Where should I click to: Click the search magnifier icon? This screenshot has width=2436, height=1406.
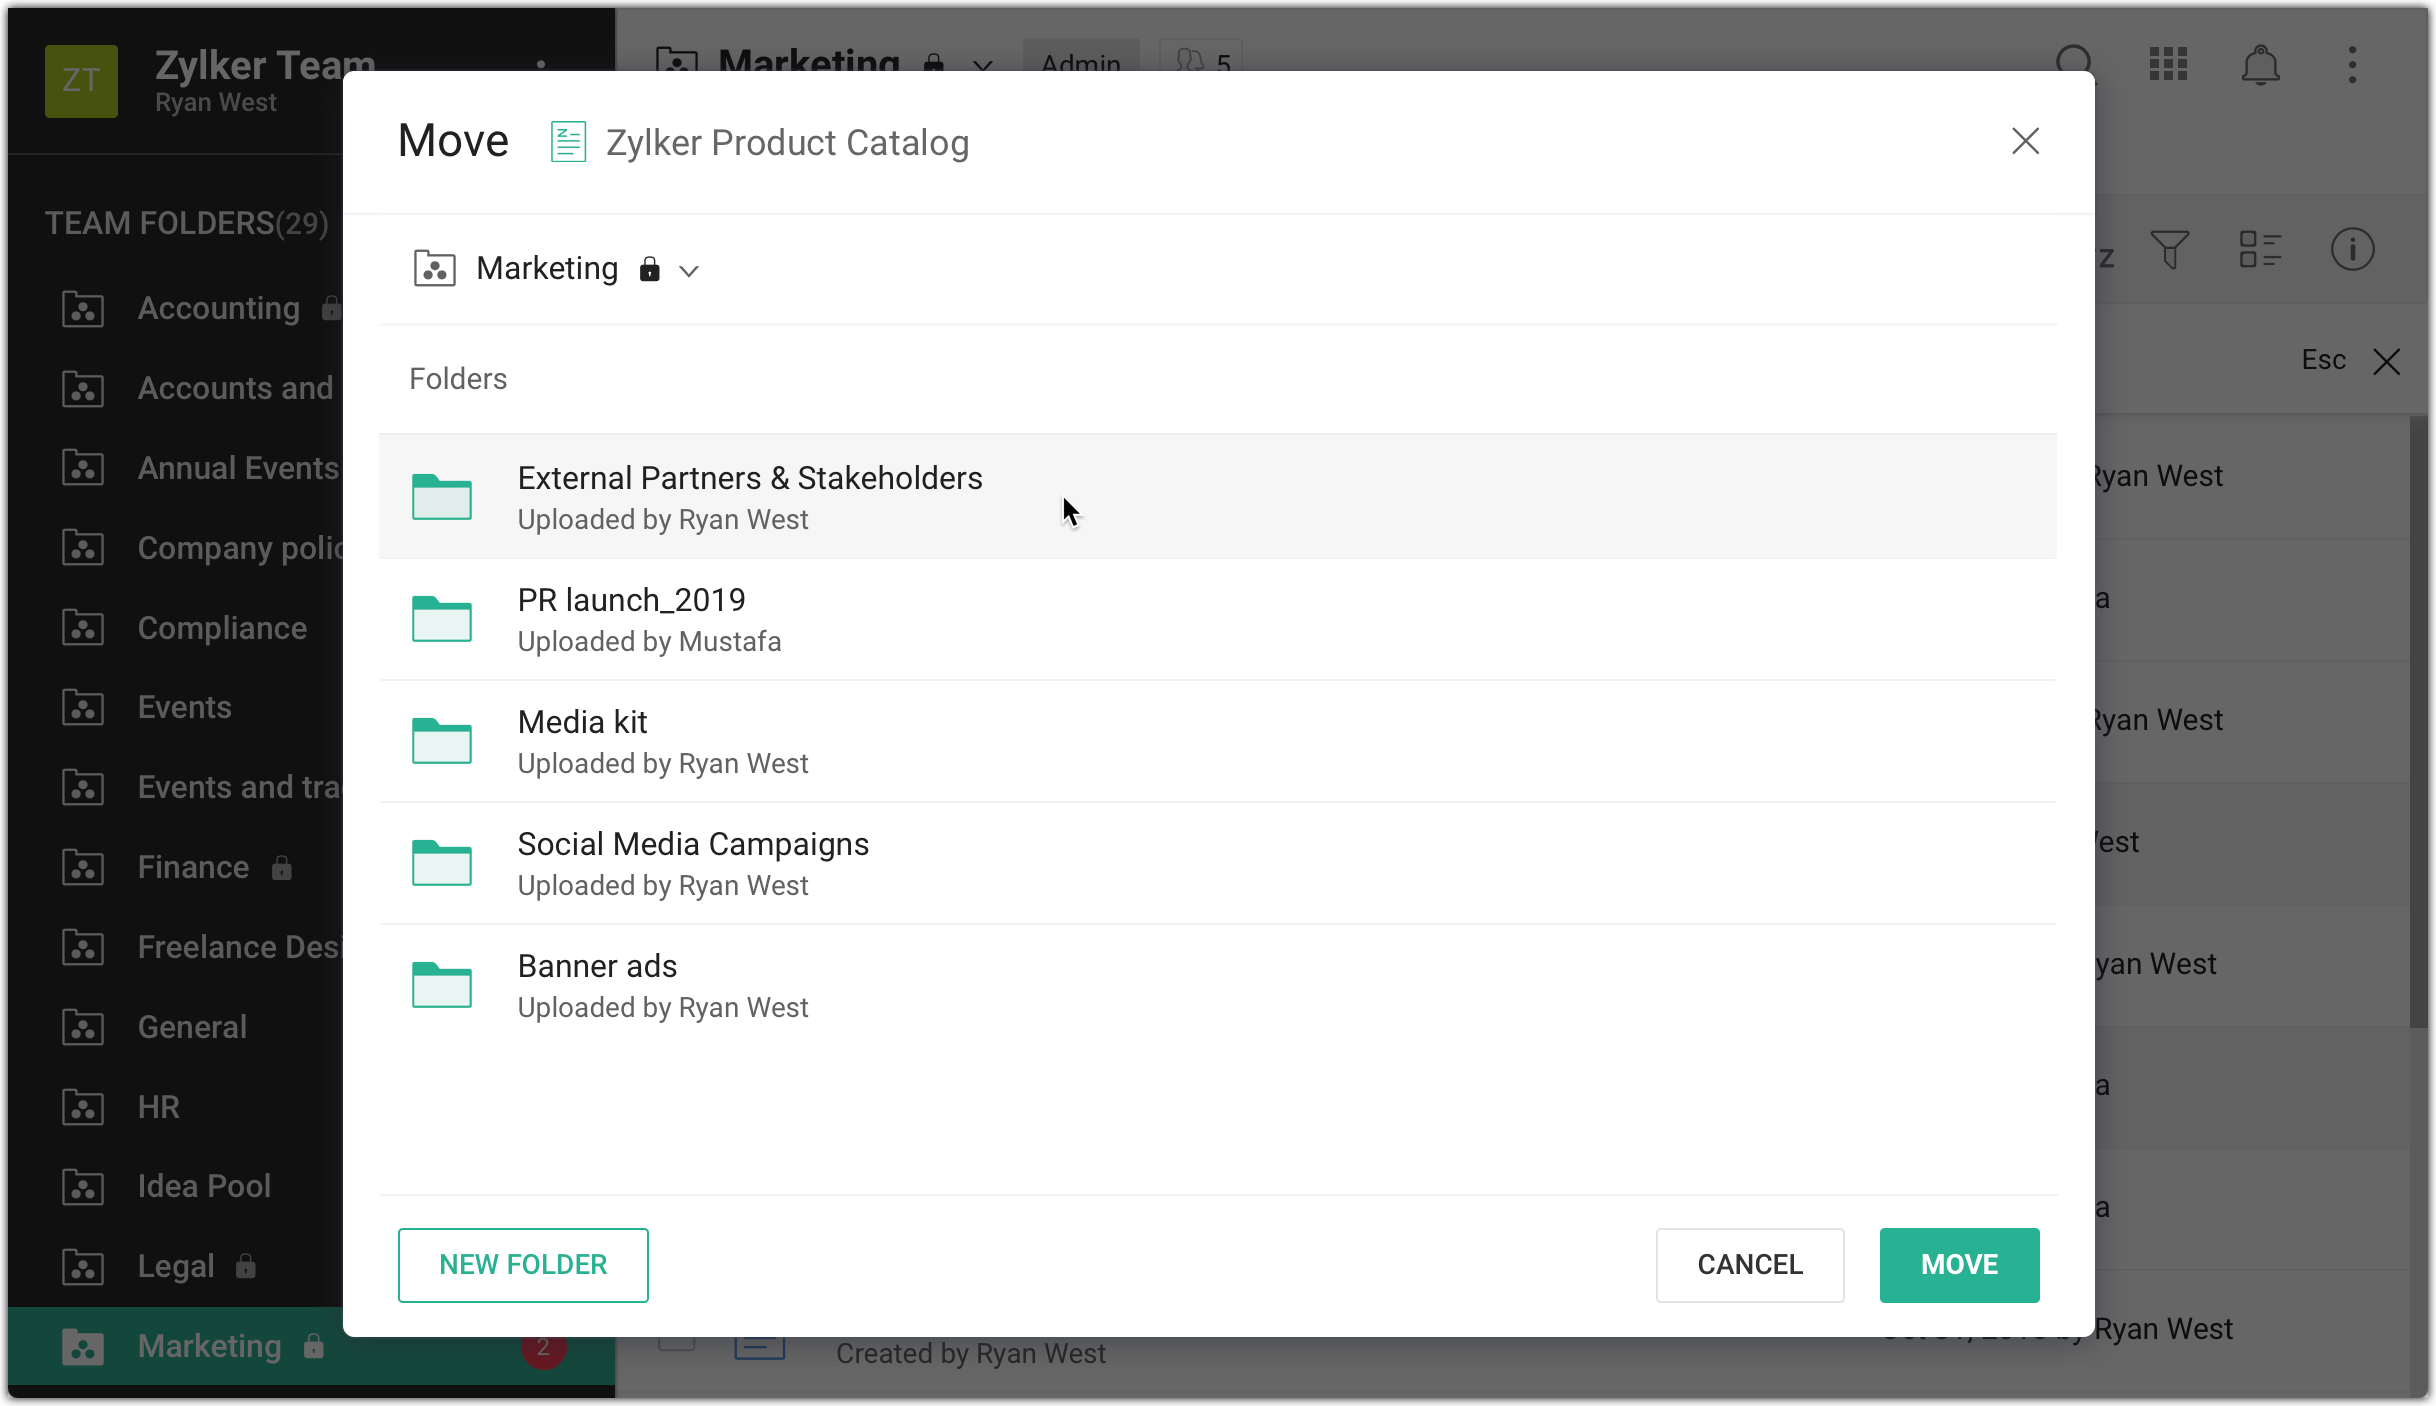(x=2075, y=60)
